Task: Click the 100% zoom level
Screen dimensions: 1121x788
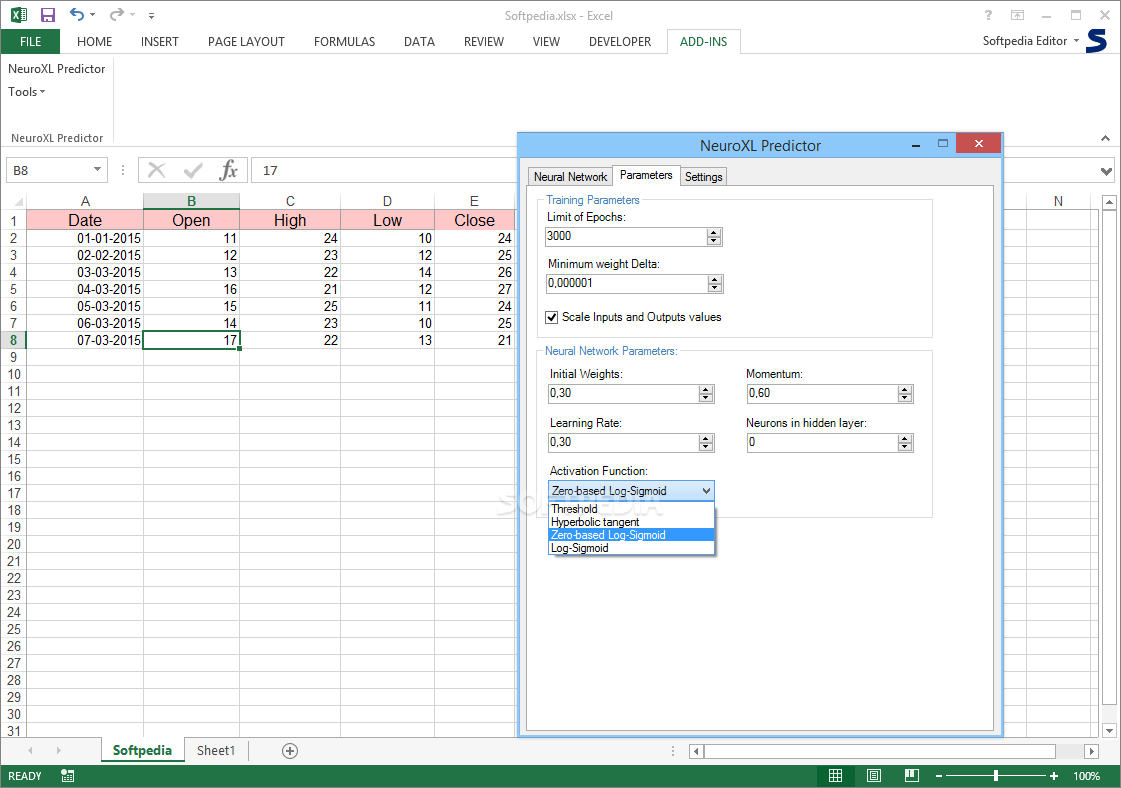Action: [1087, 776]
